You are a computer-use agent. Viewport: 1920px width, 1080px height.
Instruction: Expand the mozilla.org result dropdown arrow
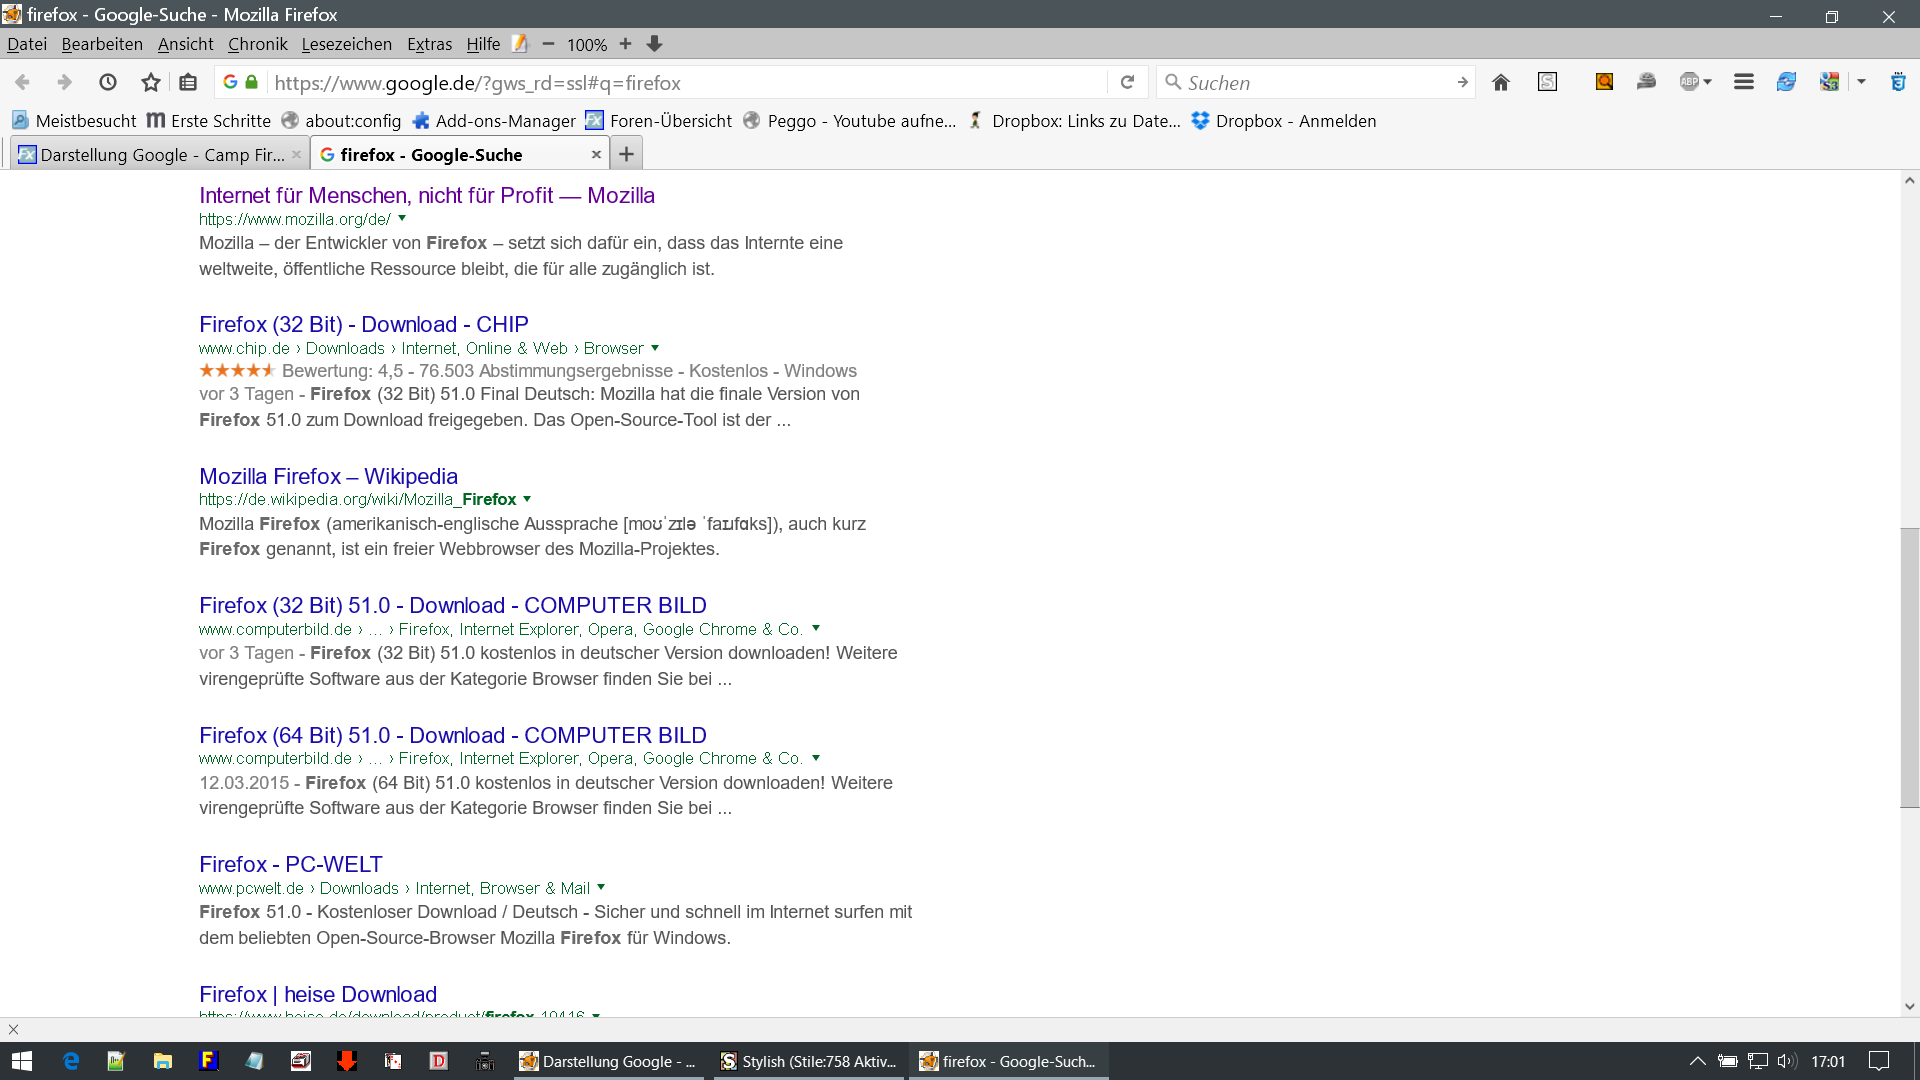click(402, 218)
